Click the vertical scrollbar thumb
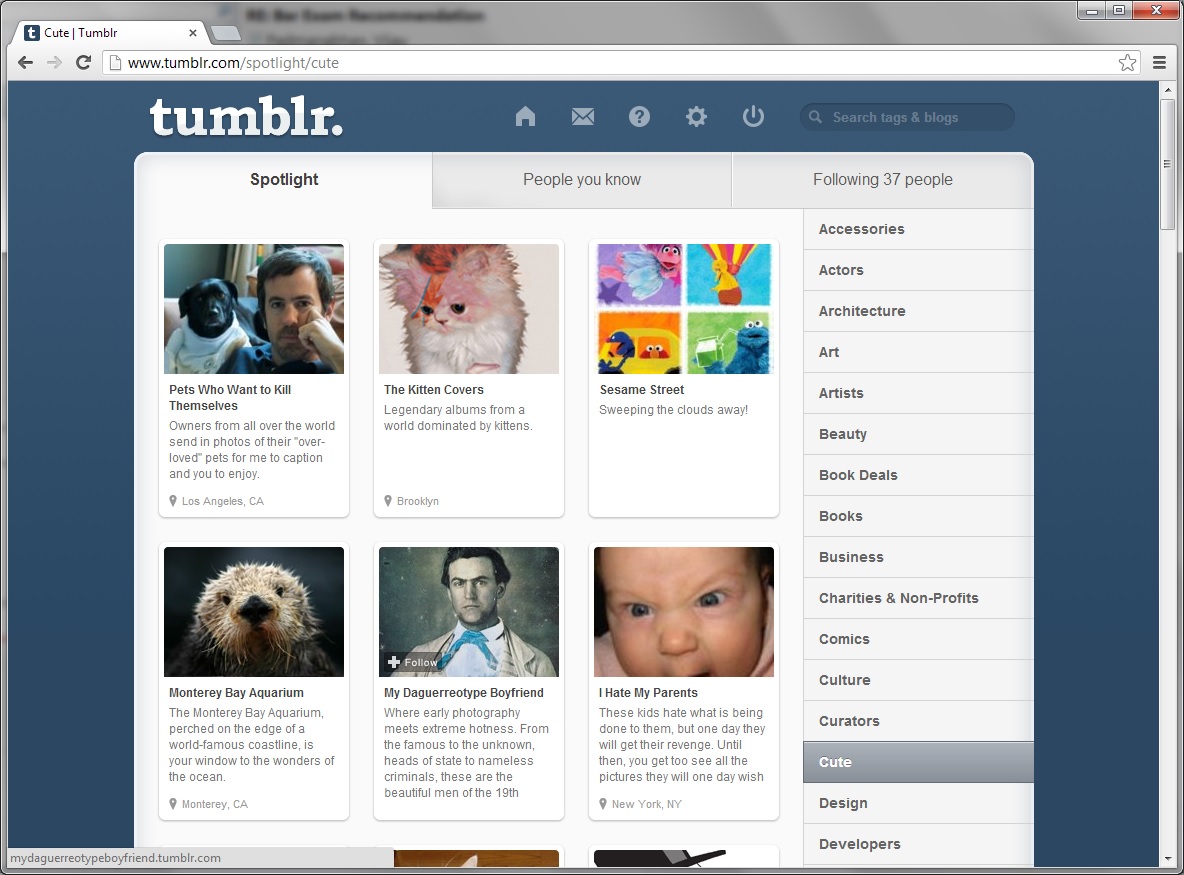This screenshot has height=875, width=1184. 1167,164
